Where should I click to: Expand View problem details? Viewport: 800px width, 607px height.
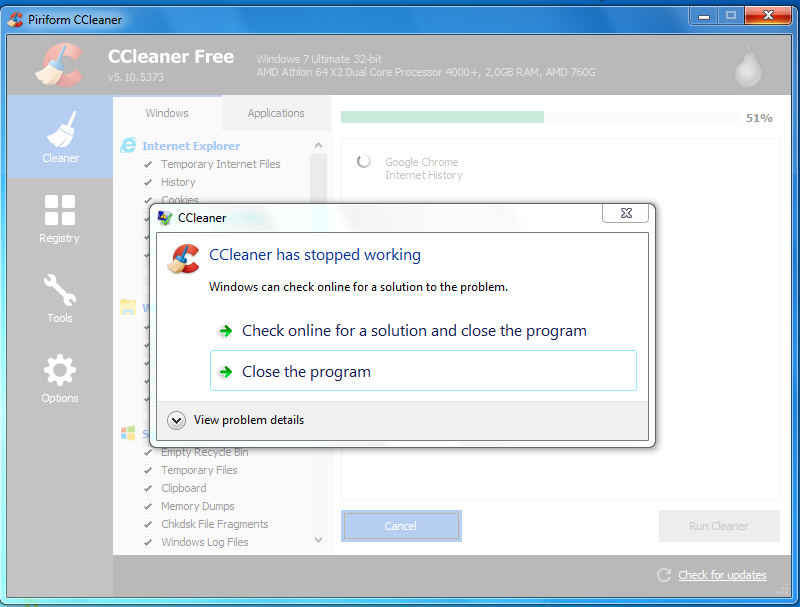[177, 420]
